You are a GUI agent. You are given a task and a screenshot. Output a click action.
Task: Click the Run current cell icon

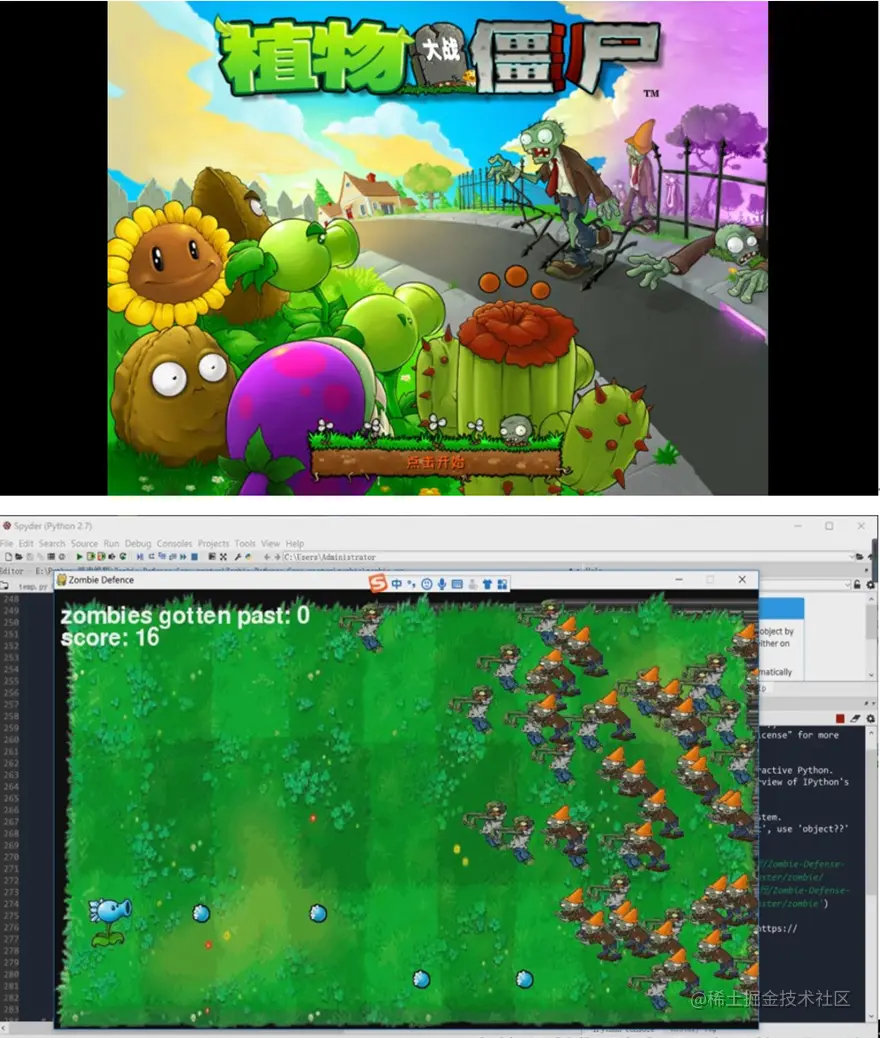(x=91, y=557)
